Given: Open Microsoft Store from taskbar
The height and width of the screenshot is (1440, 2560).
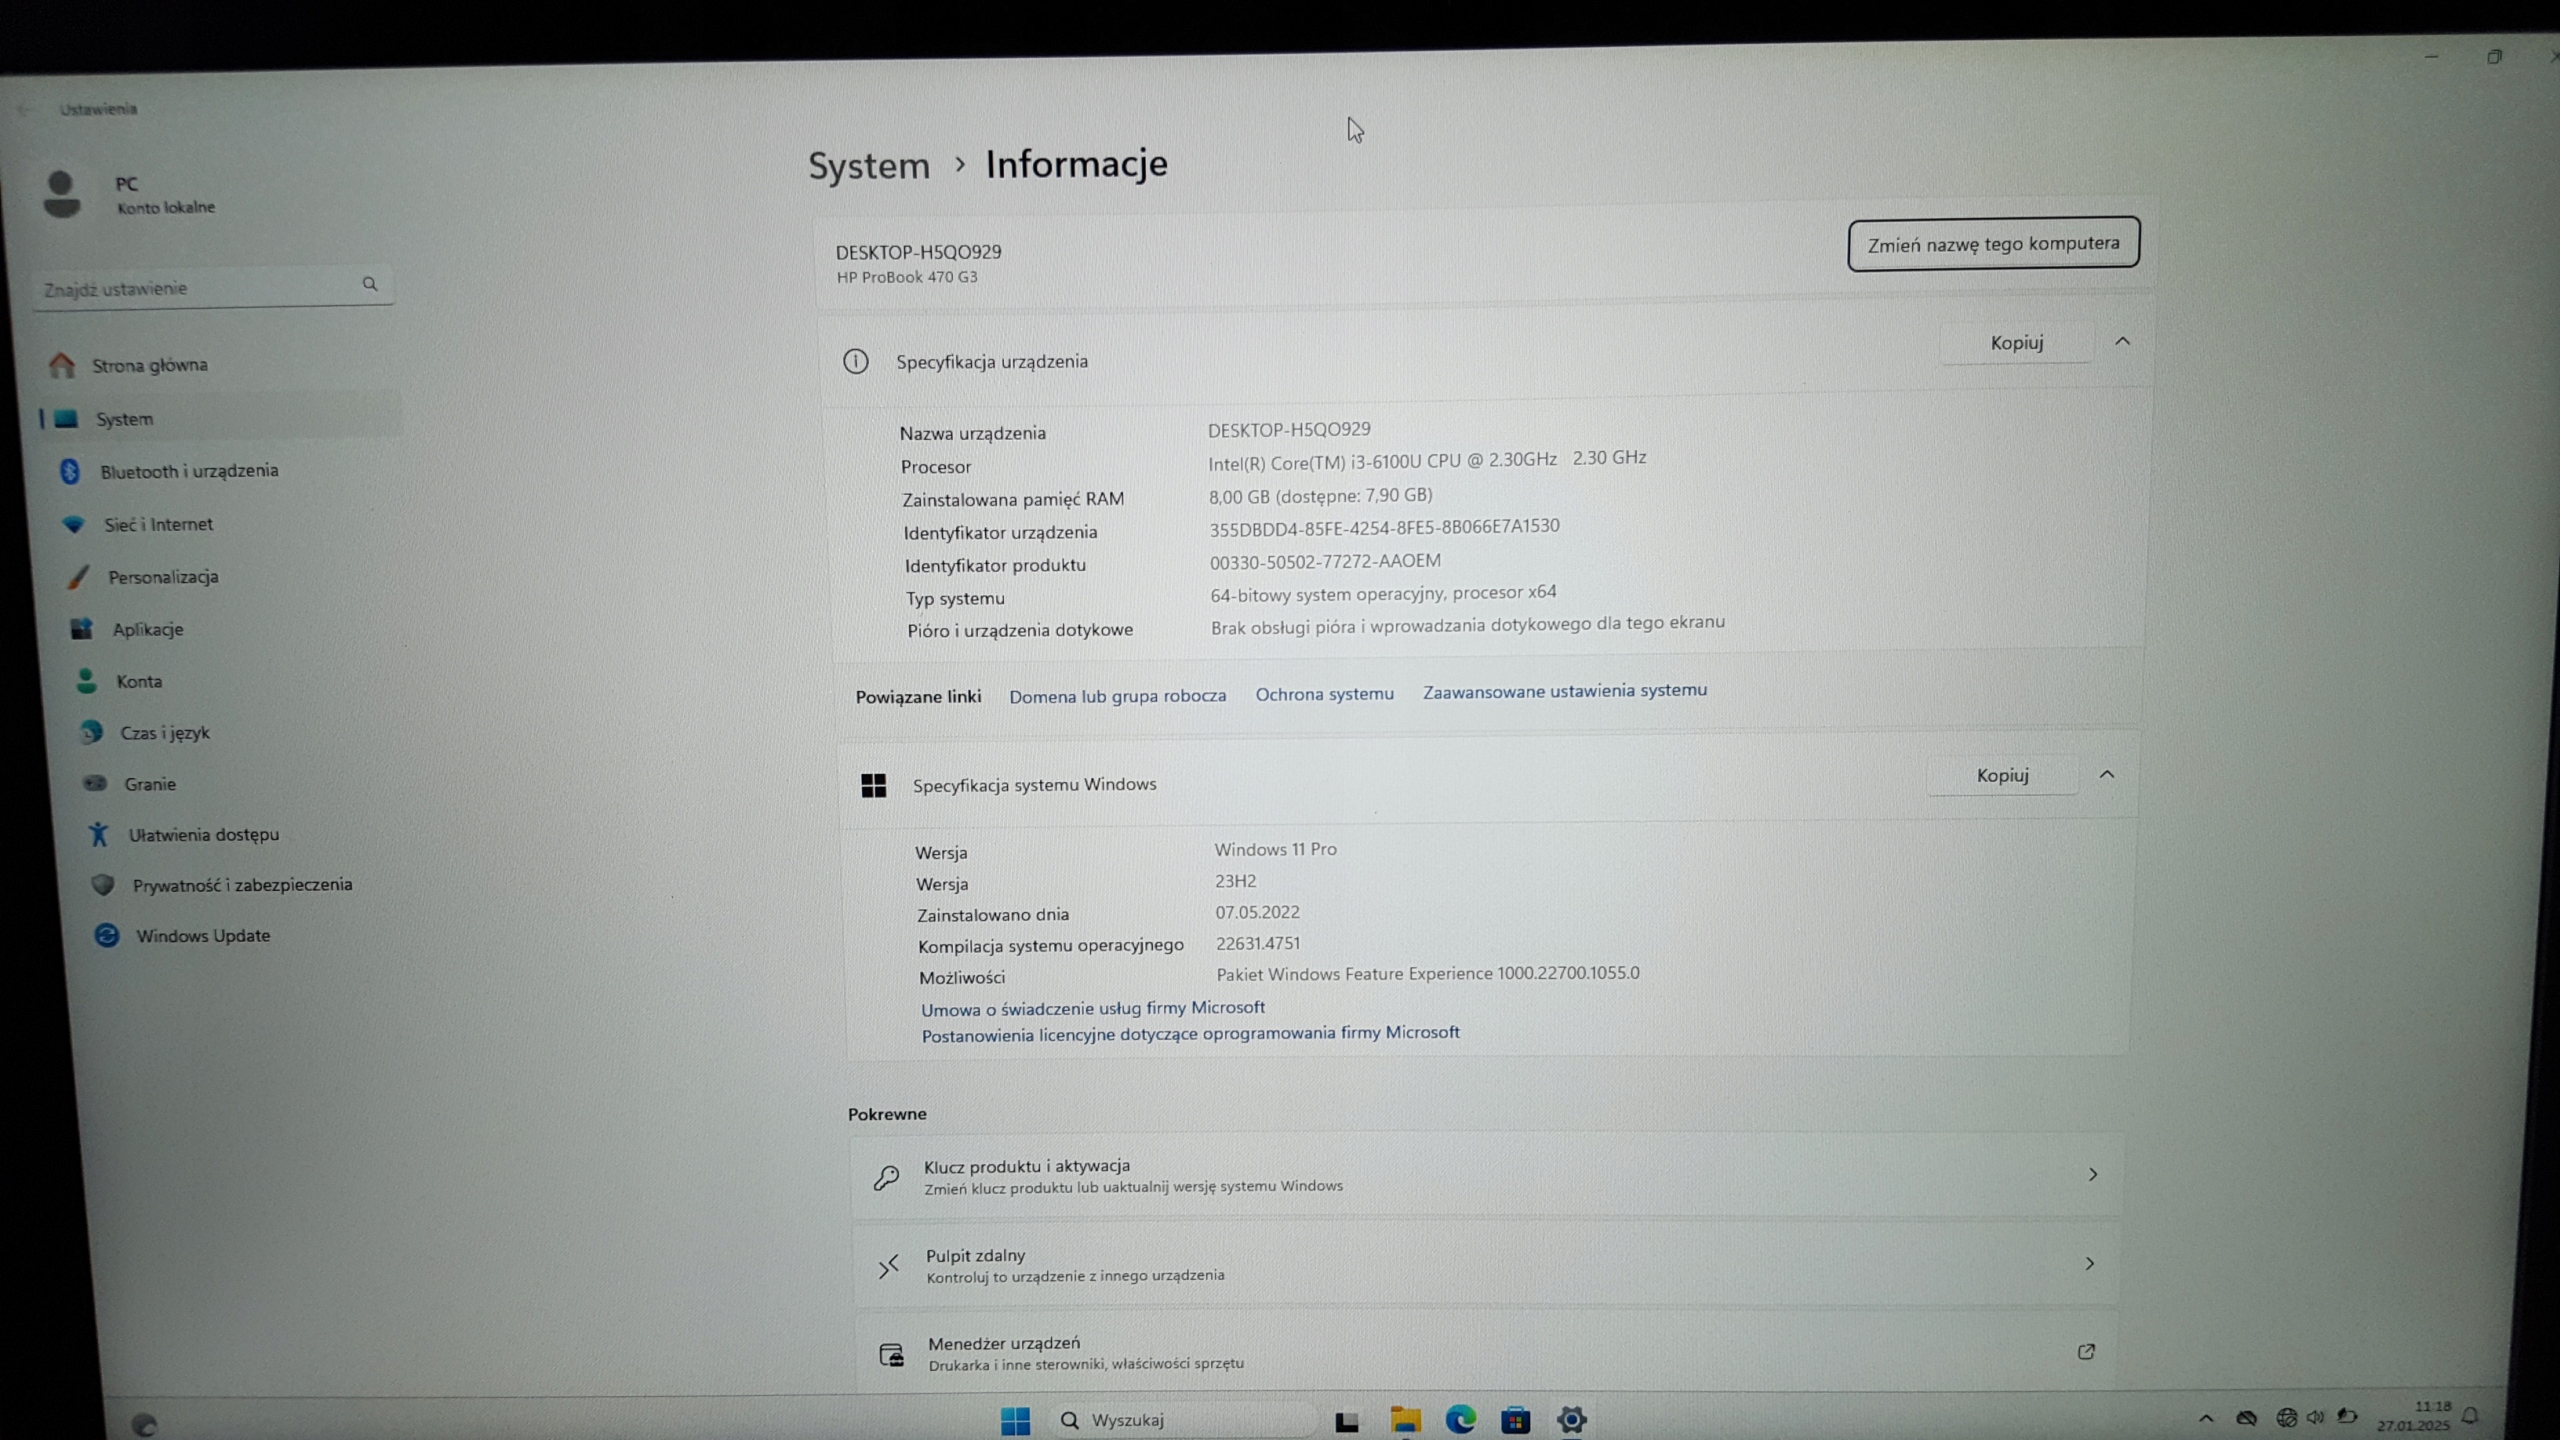Looking at the screenshot, I should click(x=1515, y=1420).
